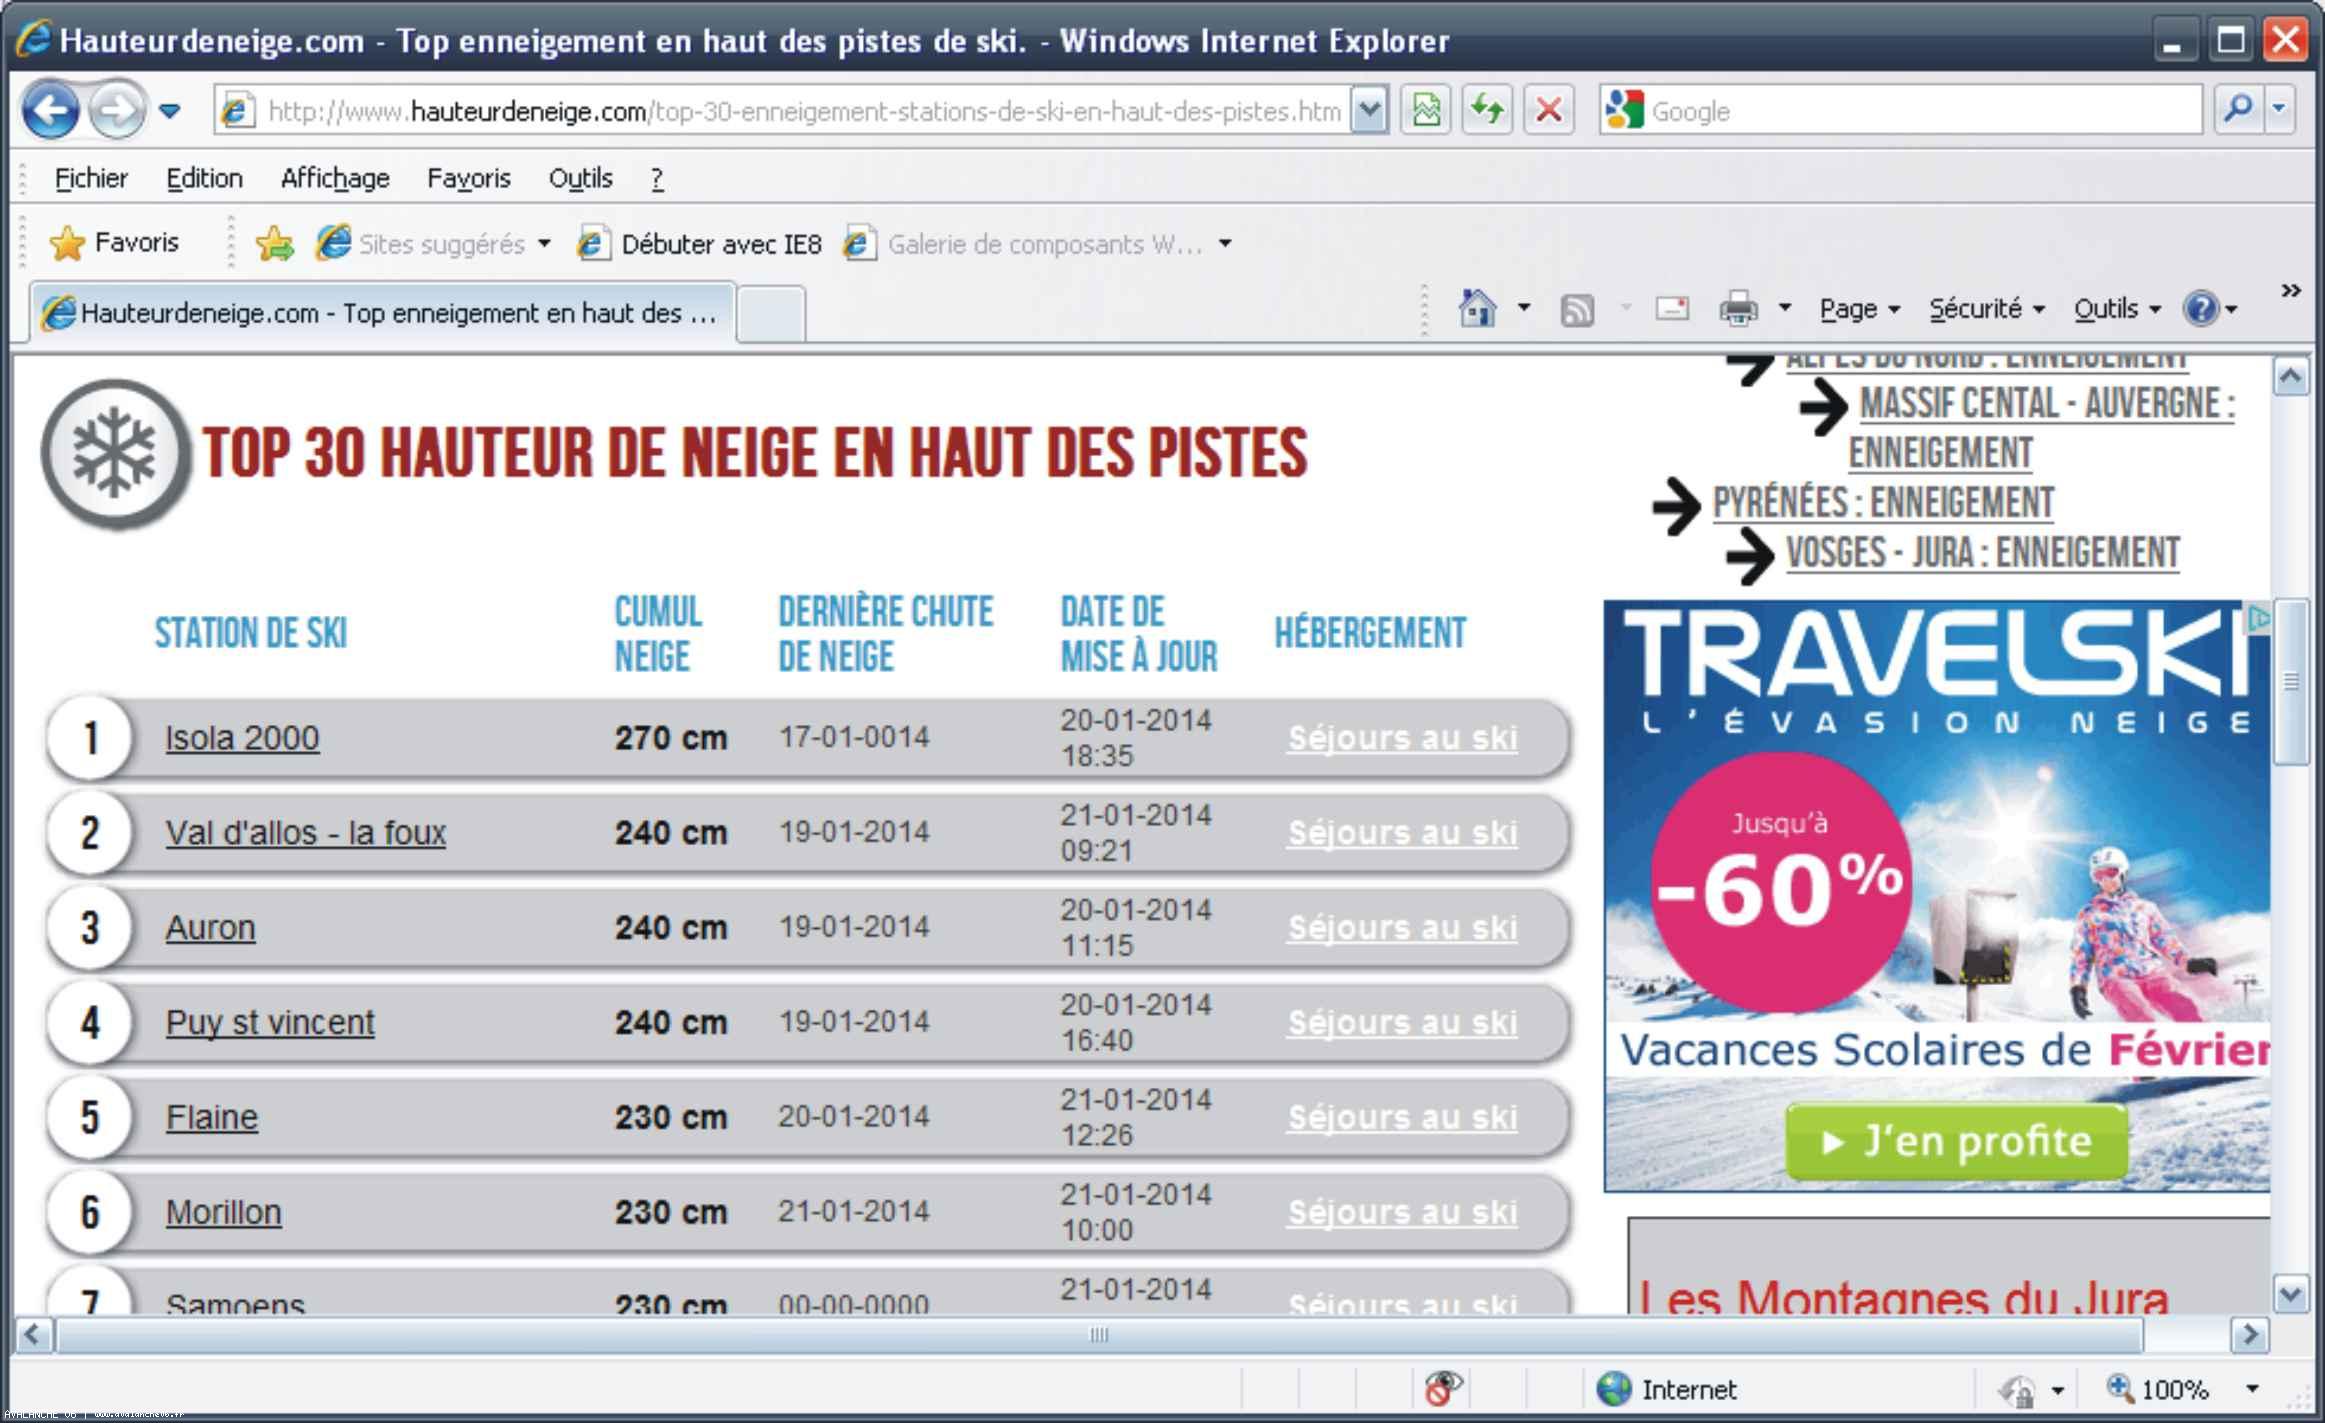
Task: Open Val d'allos - la foux link
Action: click(305, 833)
